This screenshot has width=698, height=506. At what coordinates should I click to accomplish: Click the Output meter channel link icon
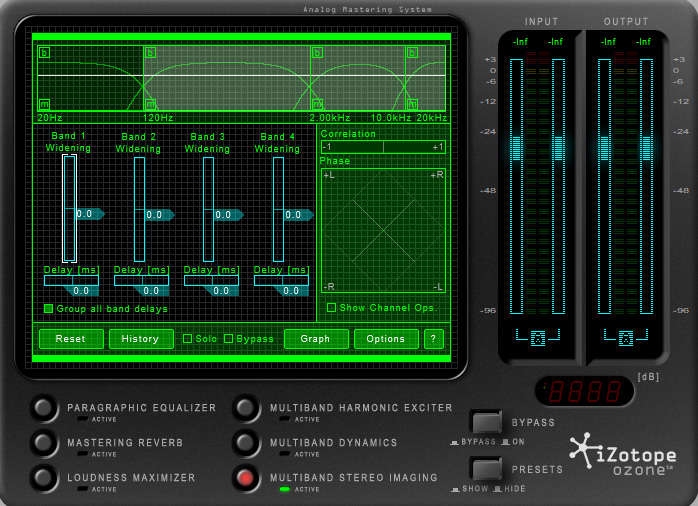click(626, 338)
